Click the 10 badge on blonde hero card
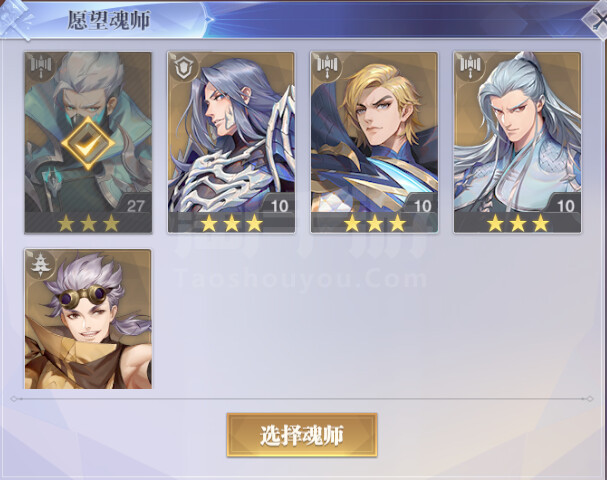 [x=422, y=206]
